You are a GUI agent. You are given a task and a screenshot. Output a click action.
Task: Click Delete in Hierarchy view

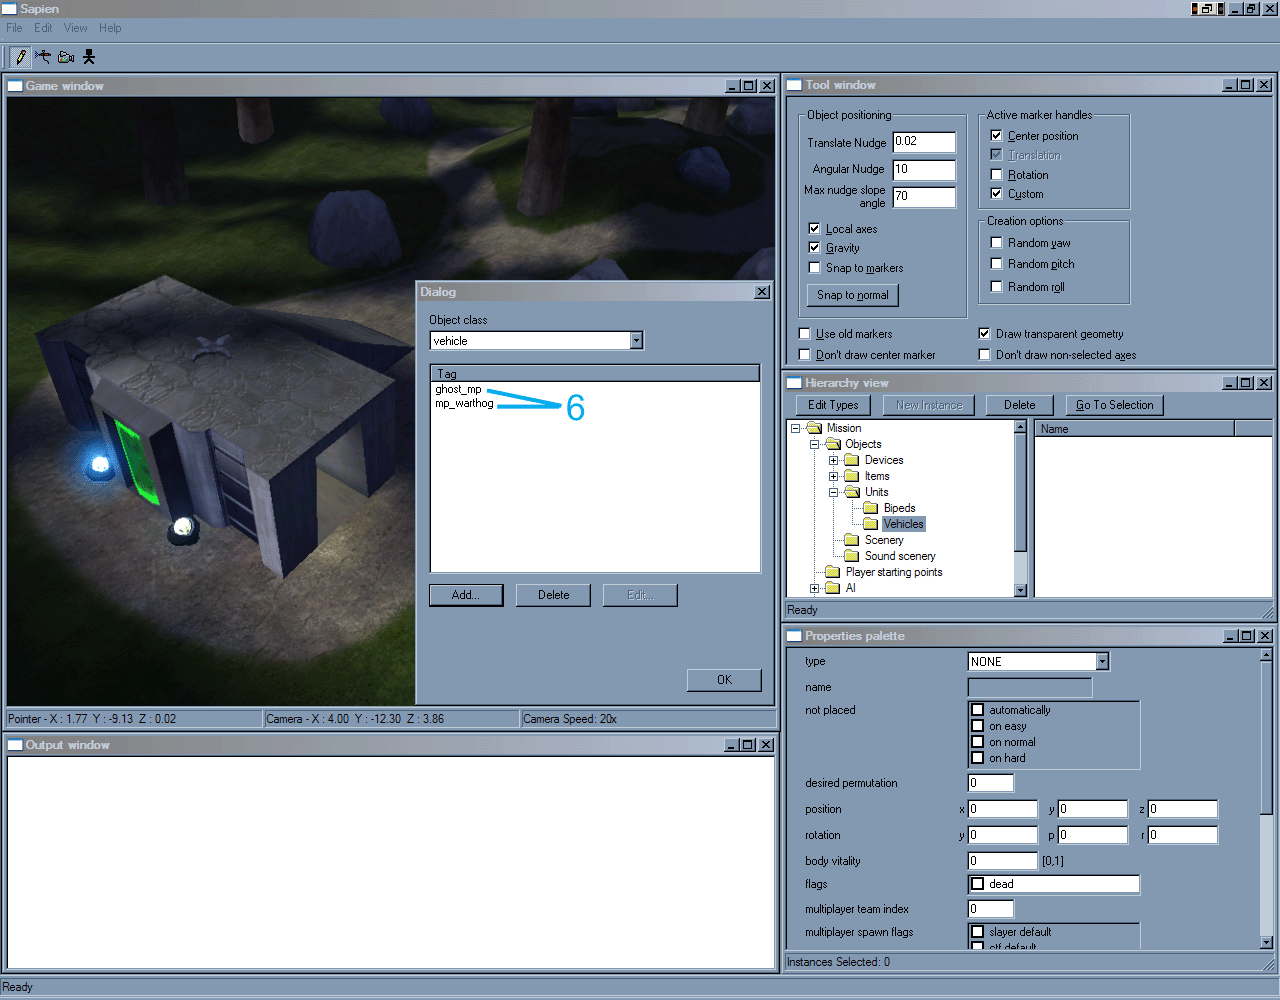1020,405
